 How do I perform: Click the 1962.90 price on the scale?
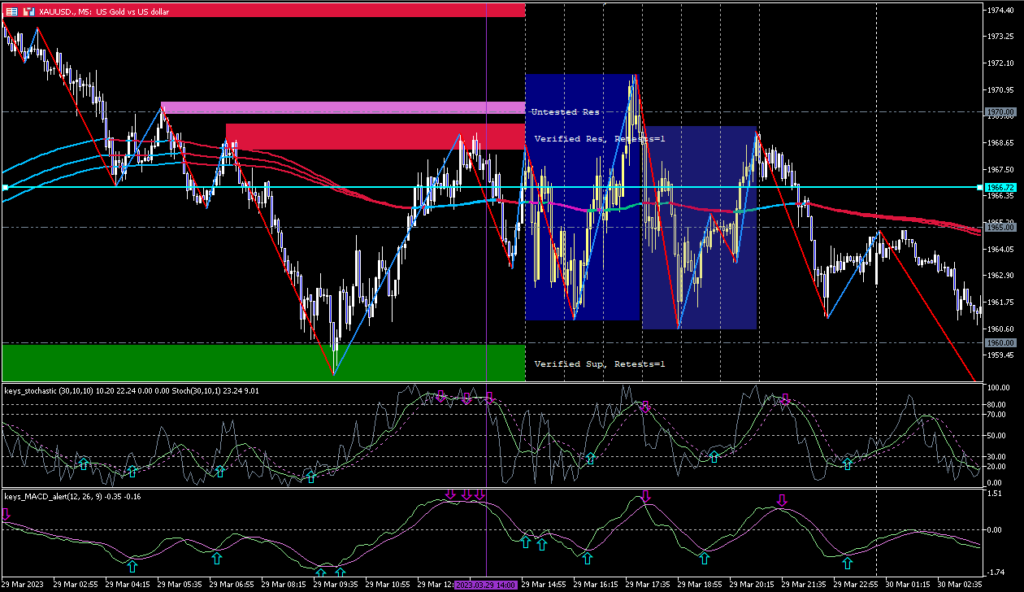1000,276
